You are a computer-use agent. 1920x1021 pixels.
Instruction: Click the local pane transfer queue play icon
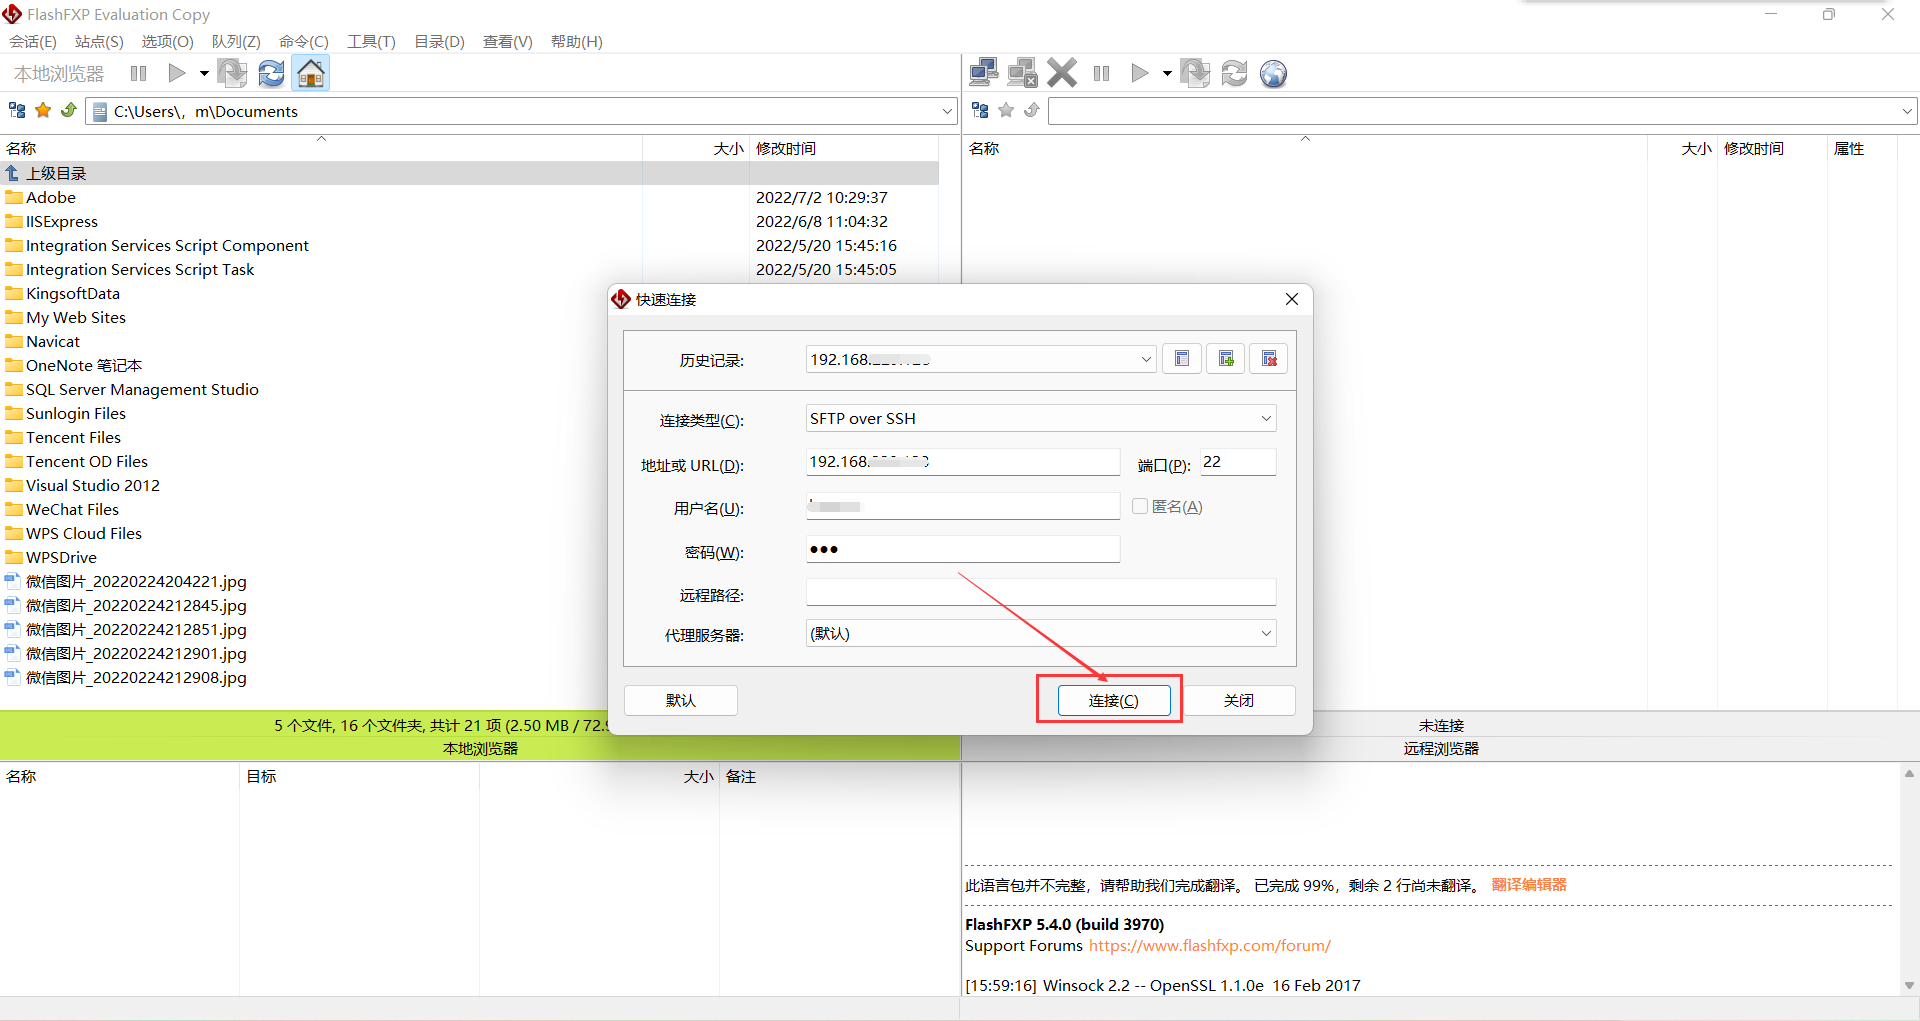[177, 73]
